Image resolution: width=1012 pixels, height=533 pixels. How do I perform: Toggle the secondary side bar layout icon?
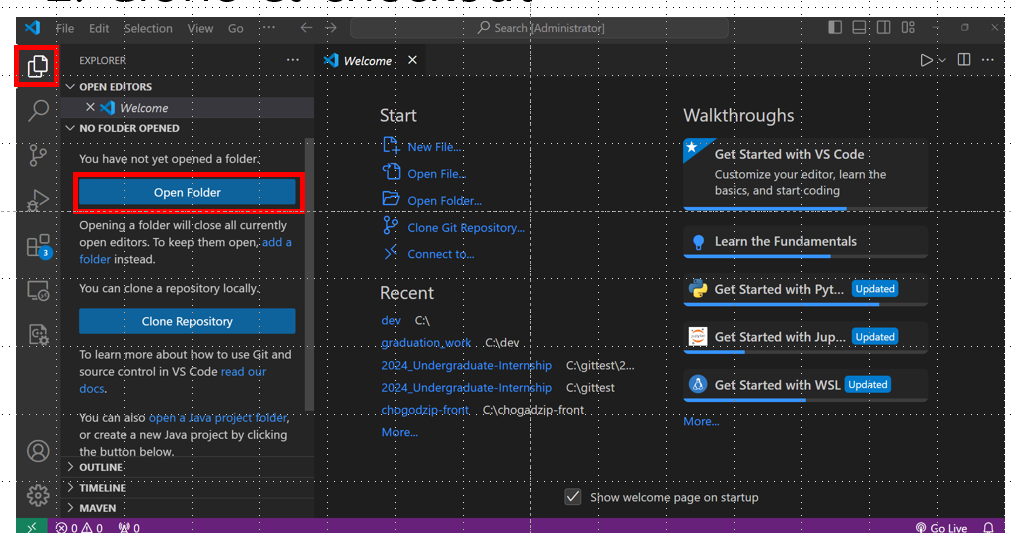884,27
